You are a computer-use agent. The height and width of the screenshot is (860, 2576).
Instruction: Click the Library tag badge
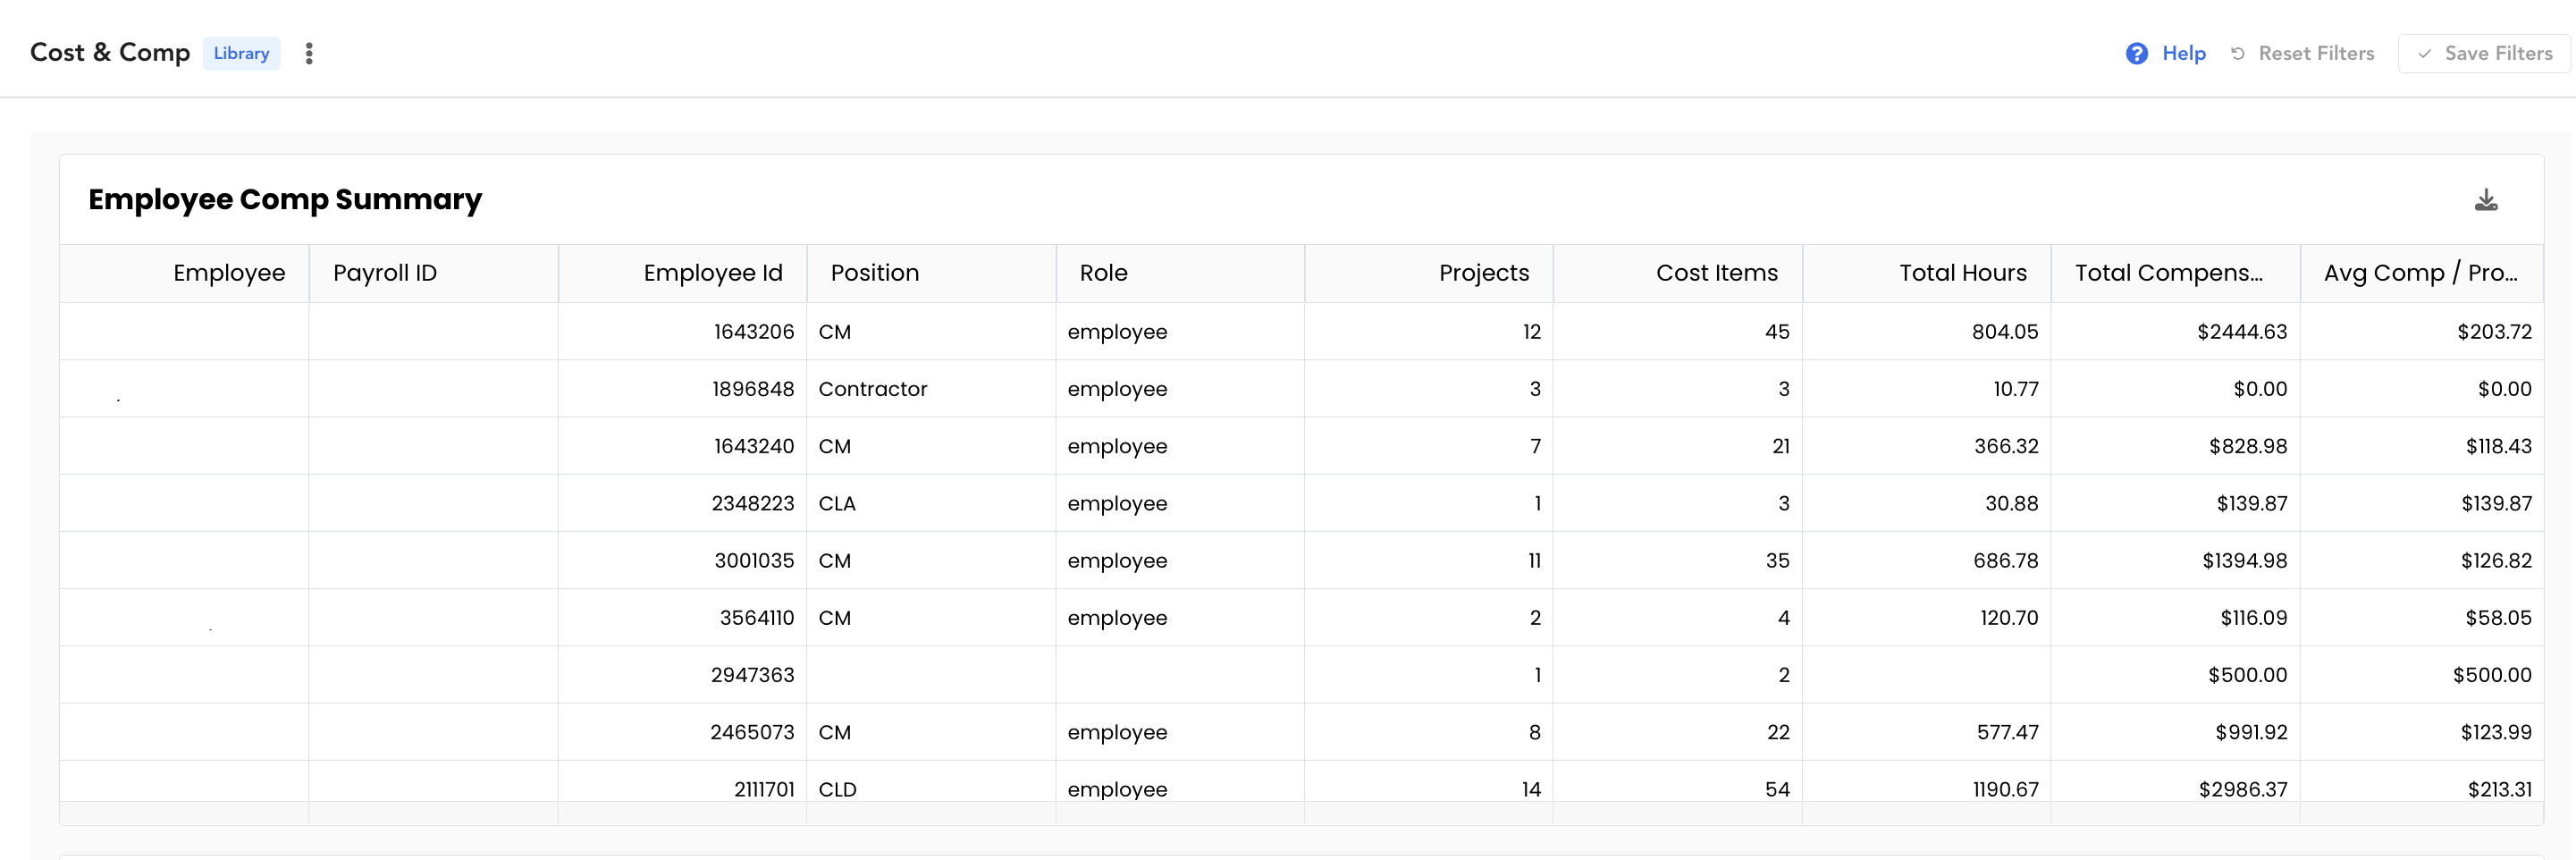pos(241,53)
